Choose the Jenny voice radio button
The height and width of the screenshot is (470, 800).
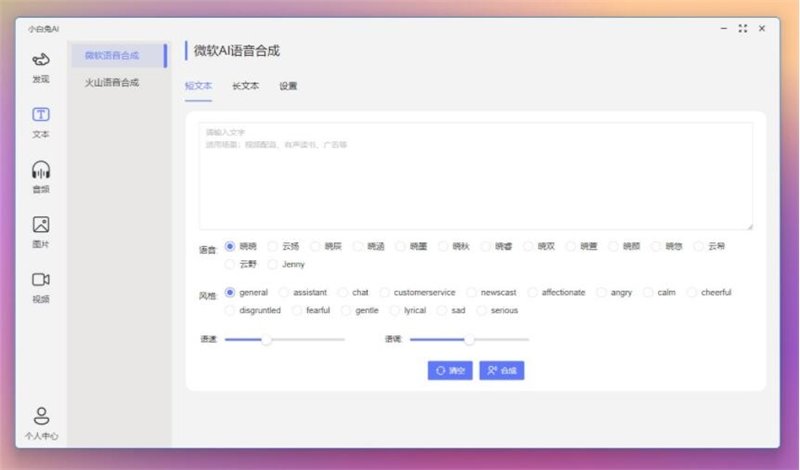[x=273, y=264]
